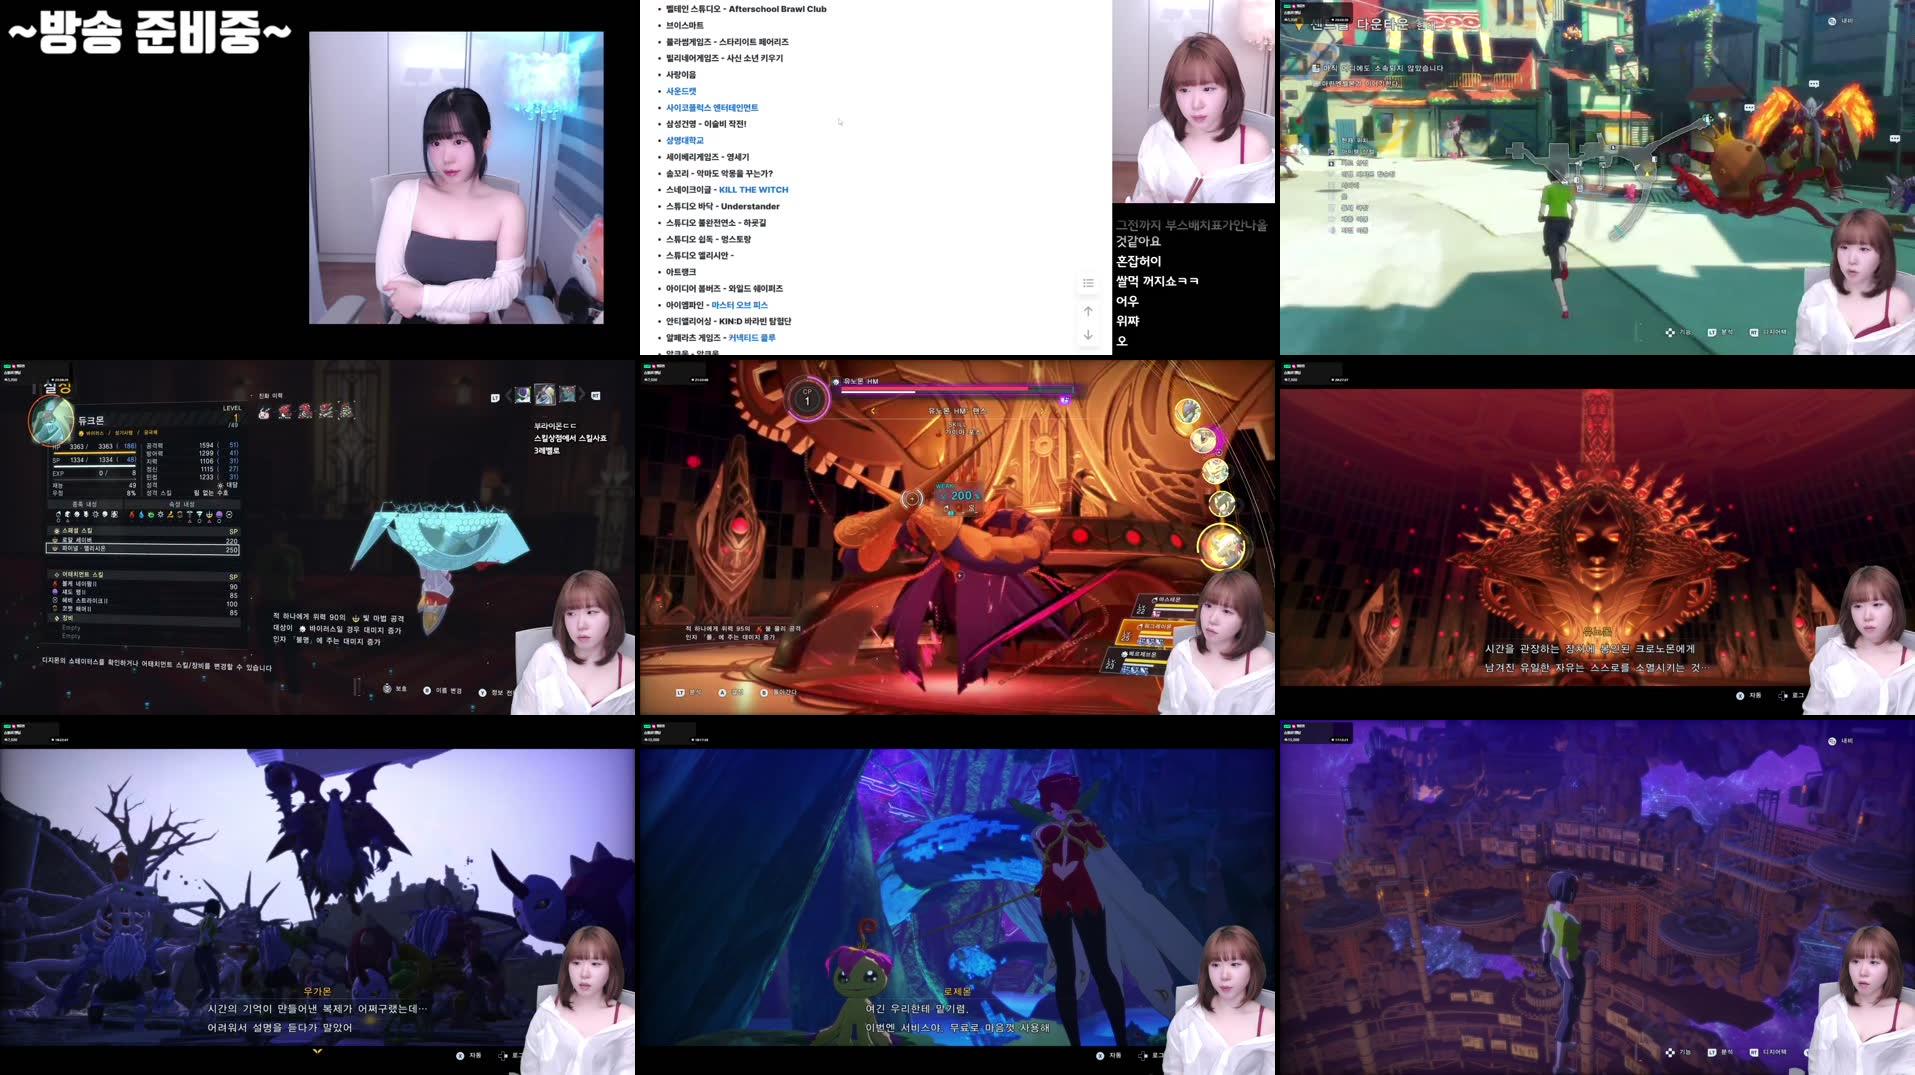The height and width of the screenshot is (1075, 1915).
Task: Click the CP 1 gauge in battle
Action: point(807,398)
